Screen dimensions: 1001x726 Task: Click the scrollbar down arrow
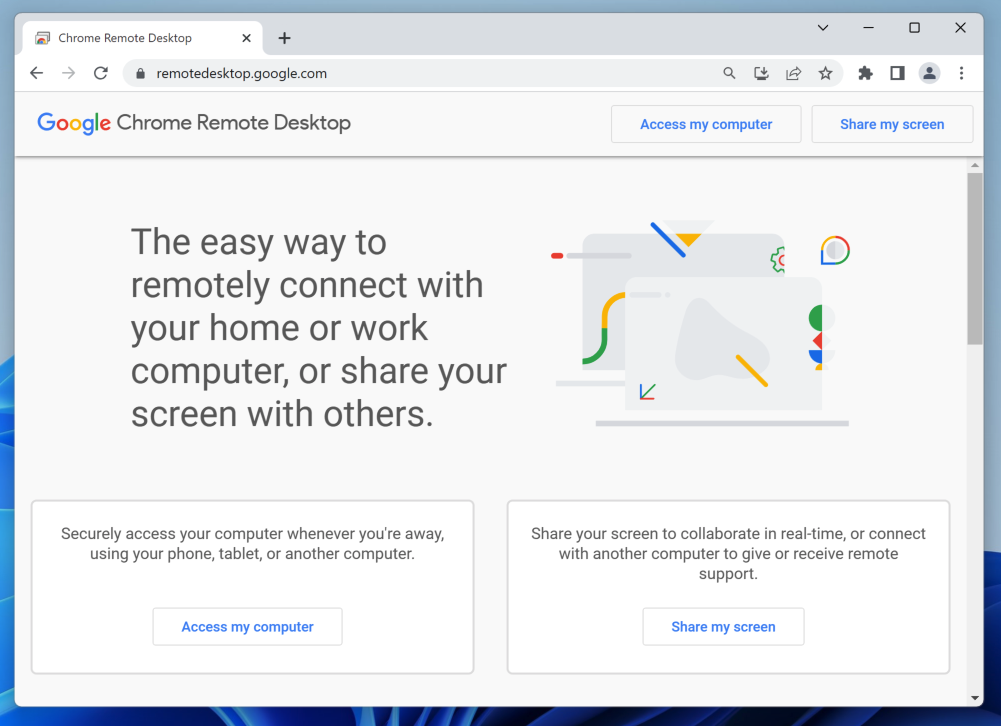pyautogui.click(x=974, y=698)
